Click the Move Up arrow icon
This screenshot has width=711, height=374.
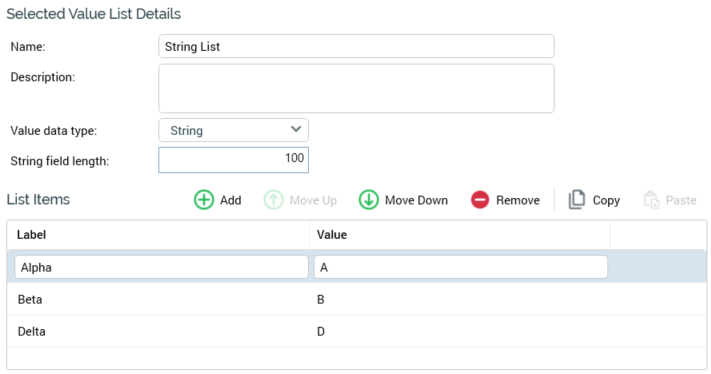tap(273, 200)
